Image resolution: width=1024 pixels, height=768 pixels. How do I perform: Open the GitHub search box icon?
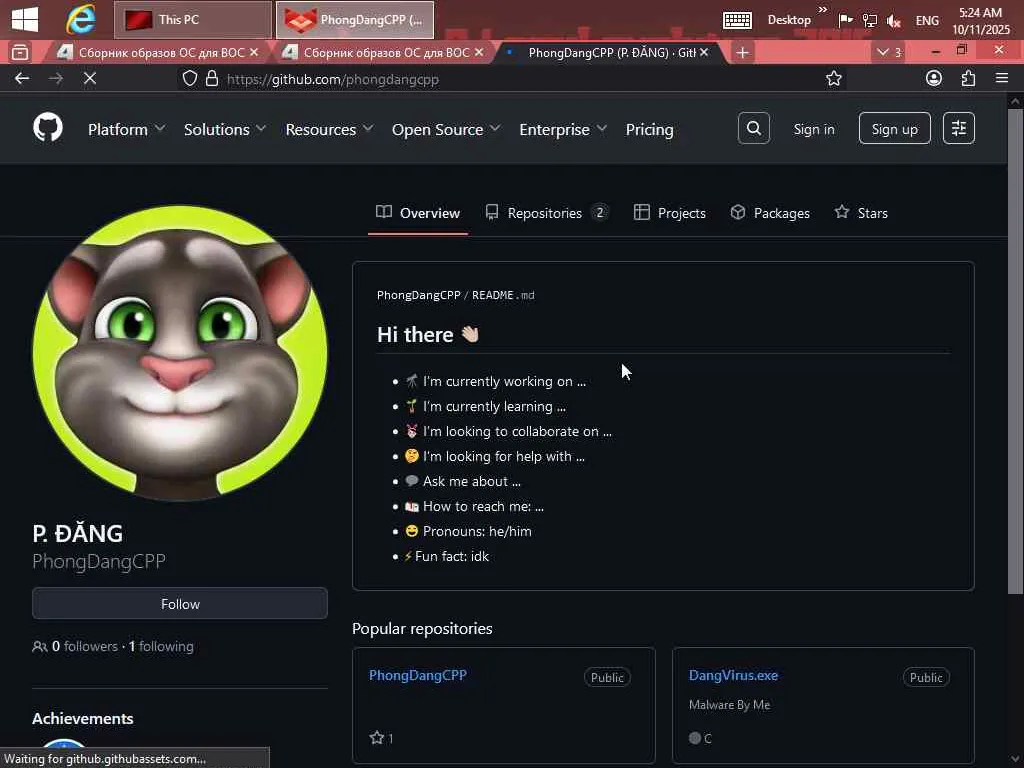754,128
